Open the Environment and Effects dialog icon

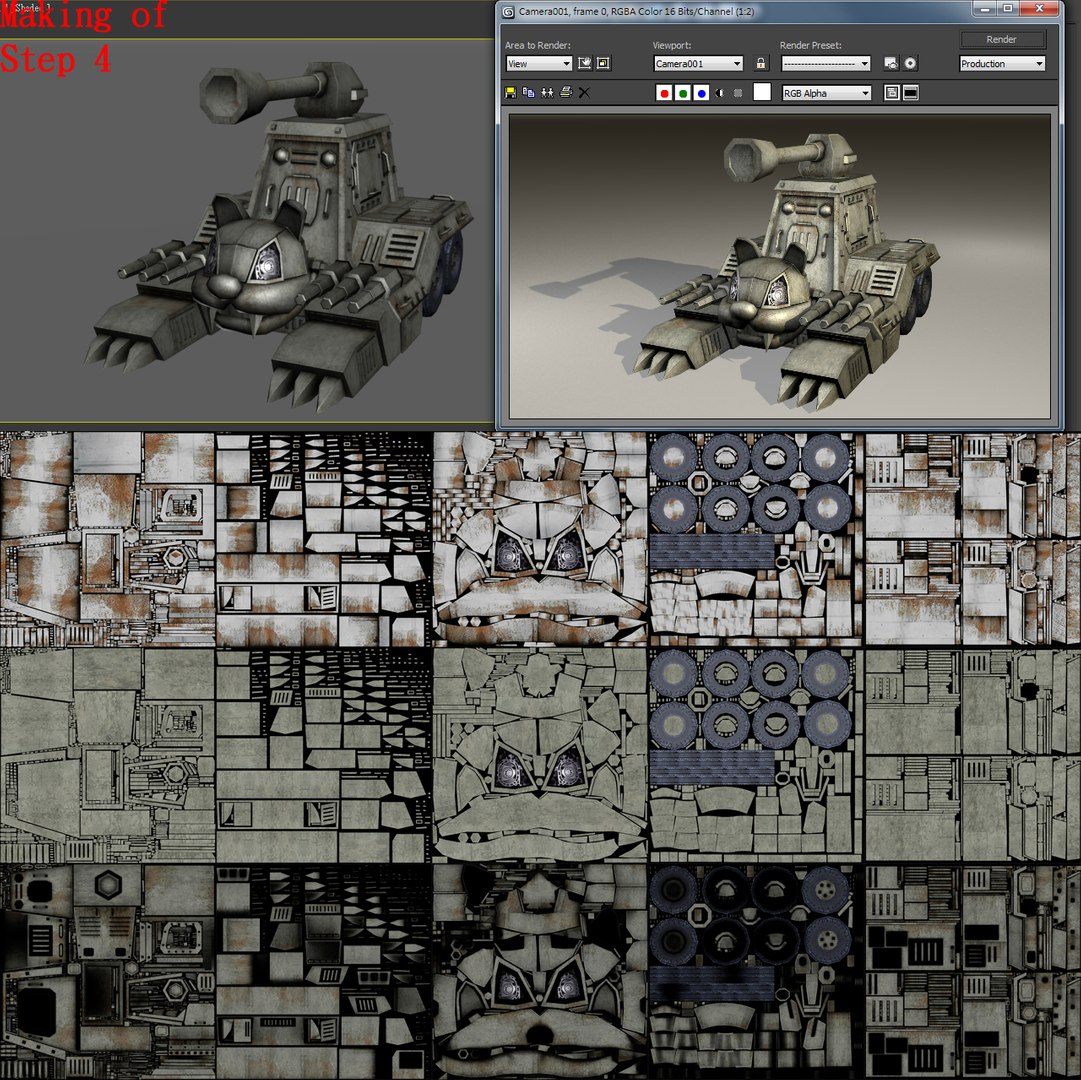[911, 63]
